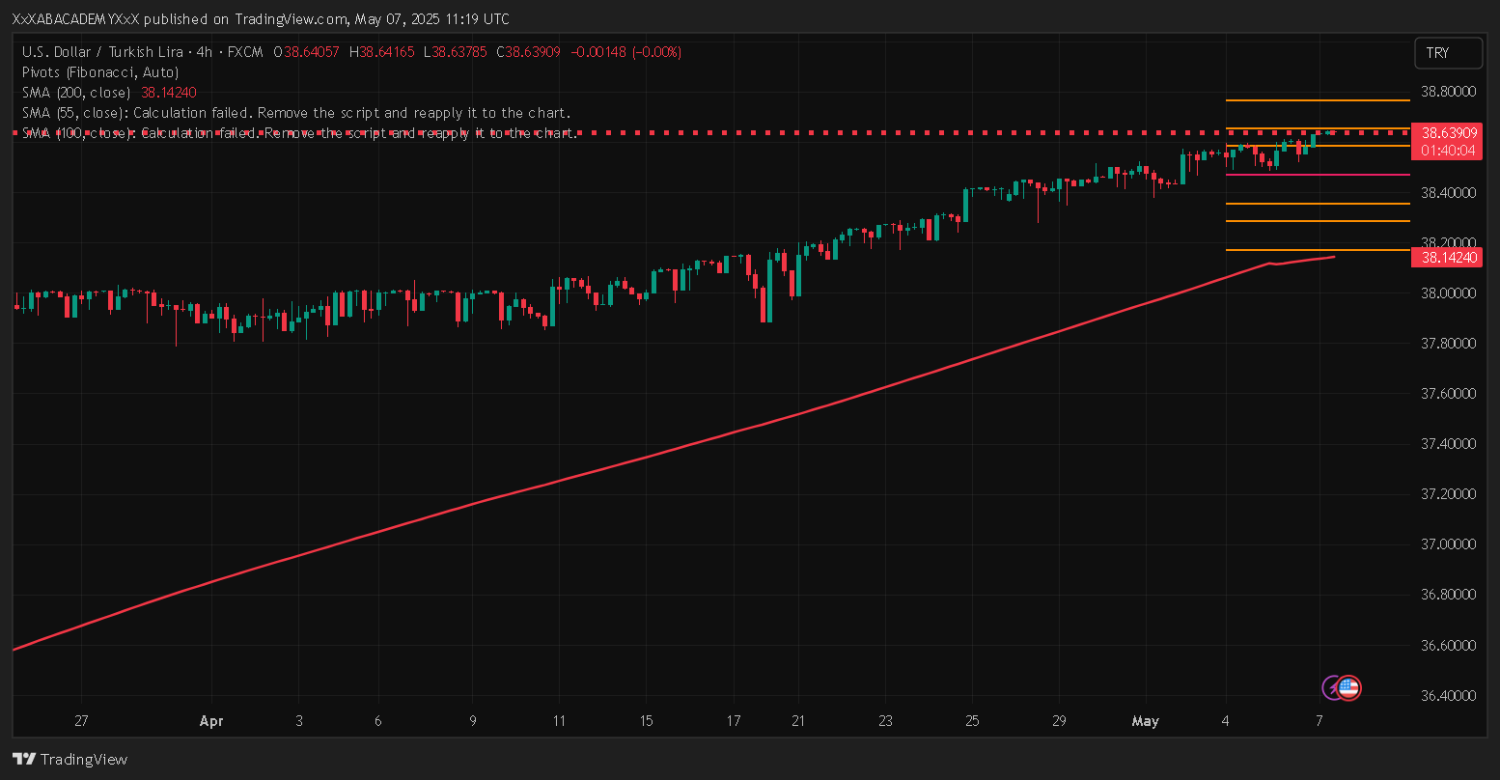This screenshot has height=780, width=1500.
Task: Click the change value −0.00148 (−0.00%)
Action: pos(626,52)
